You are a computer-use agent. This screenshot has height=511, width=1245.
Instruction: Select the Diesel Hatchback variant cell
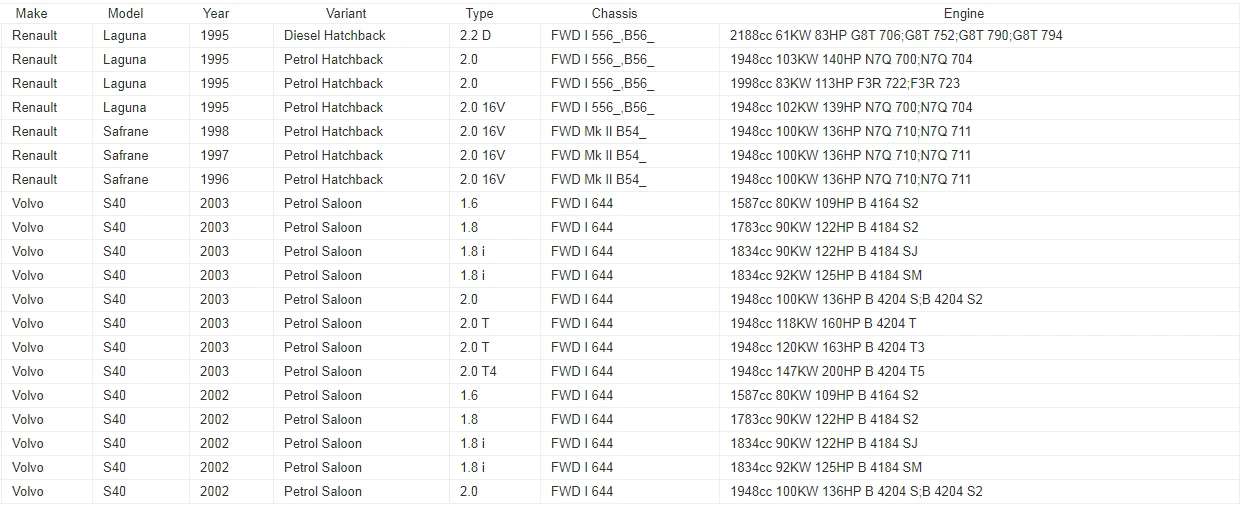click(334, 35)
